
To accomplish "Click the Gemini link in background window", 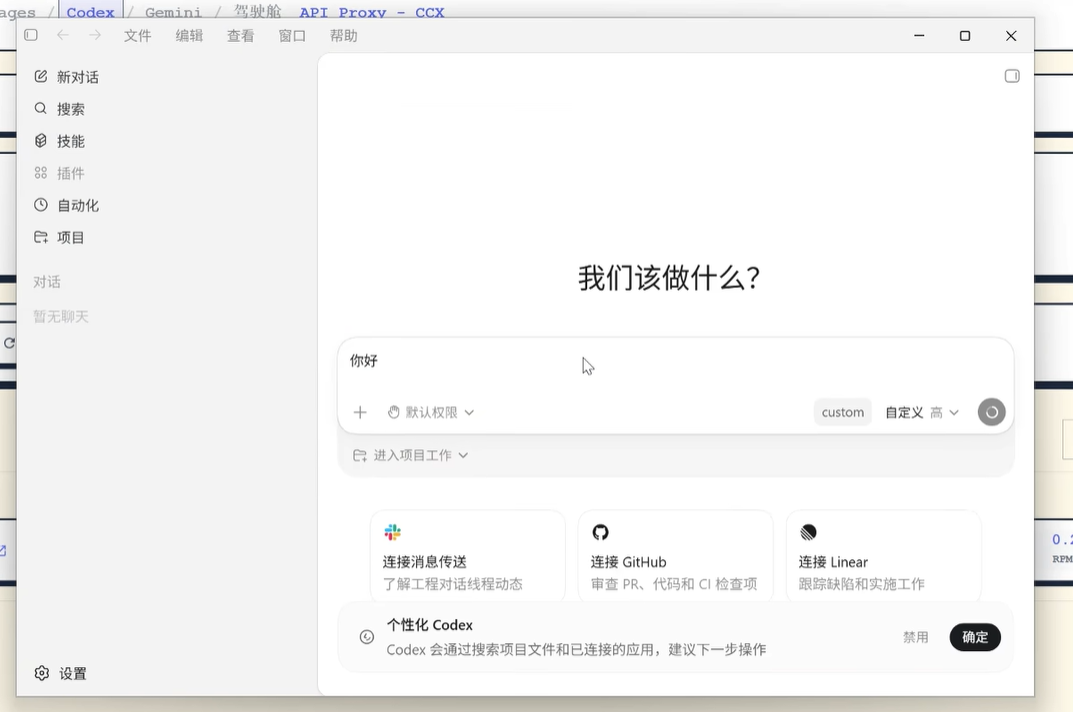I will 174,12.
